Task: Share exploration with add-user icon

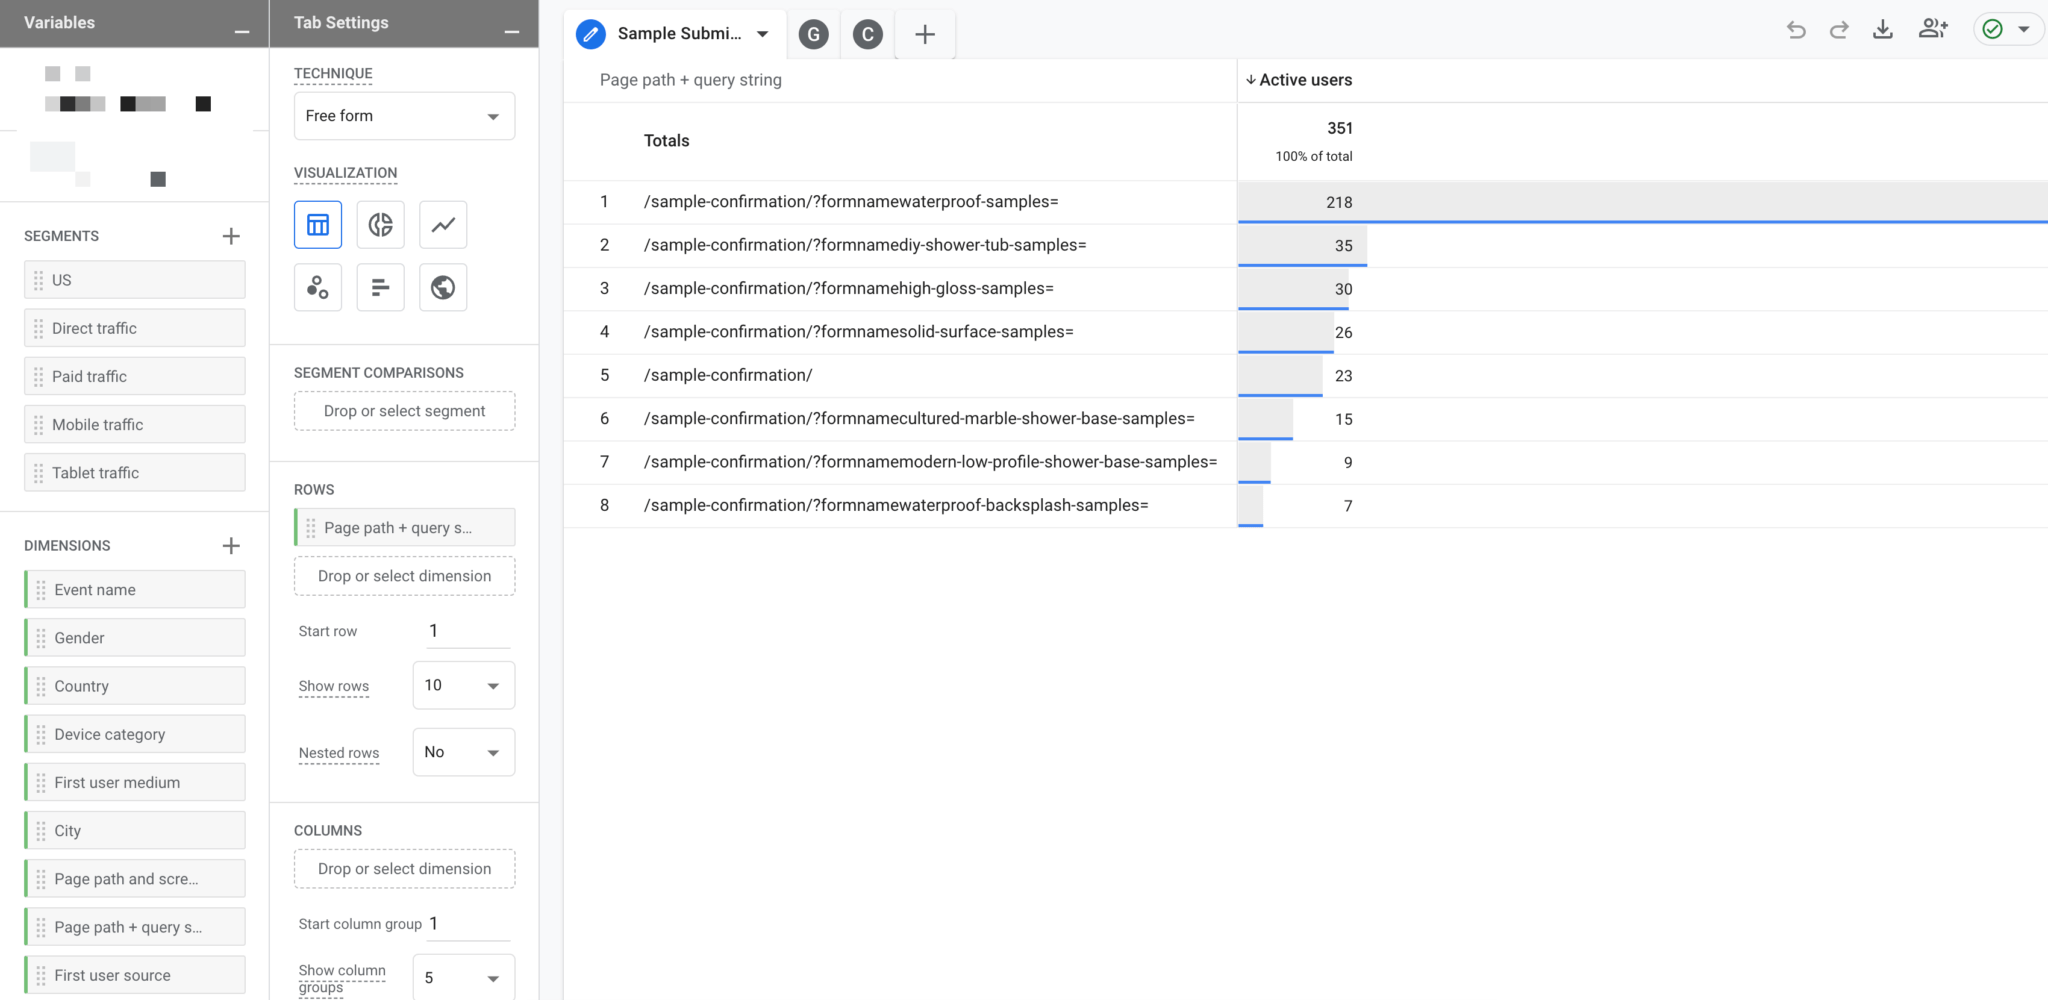Action: 1932,30
